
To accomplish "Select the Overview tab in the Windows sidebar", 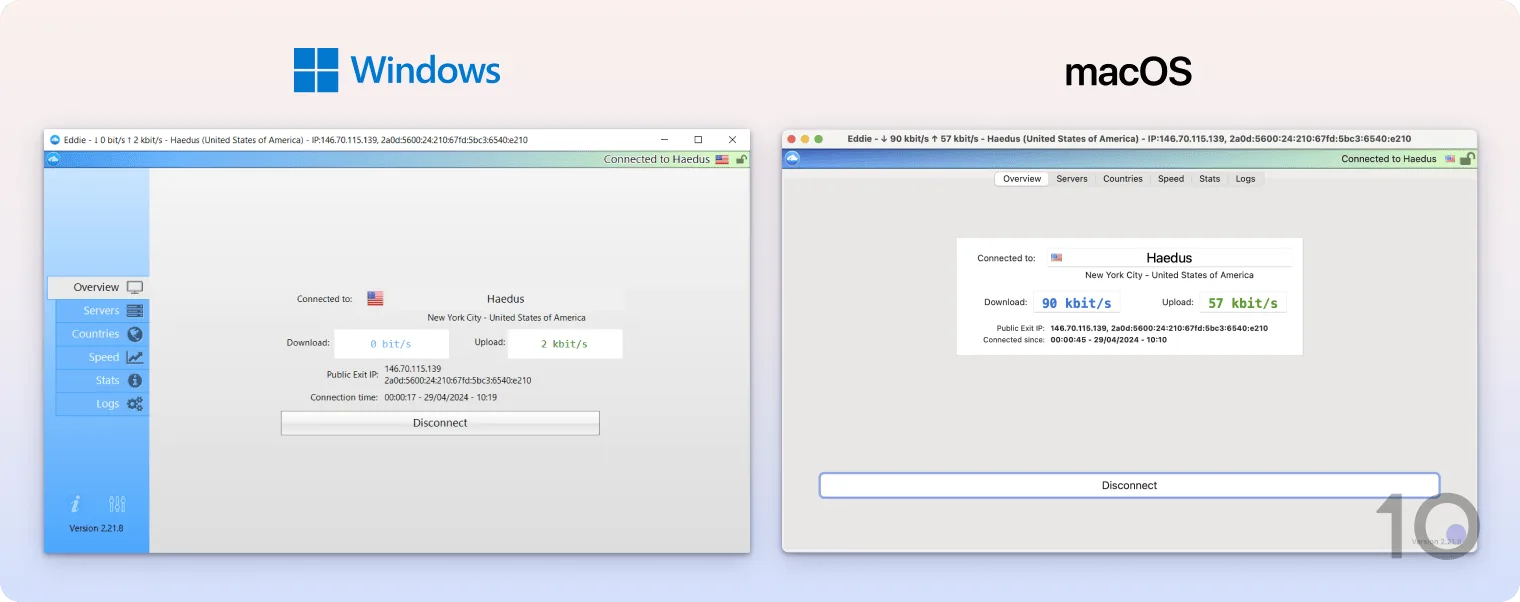I will click(x=98, y=287).
